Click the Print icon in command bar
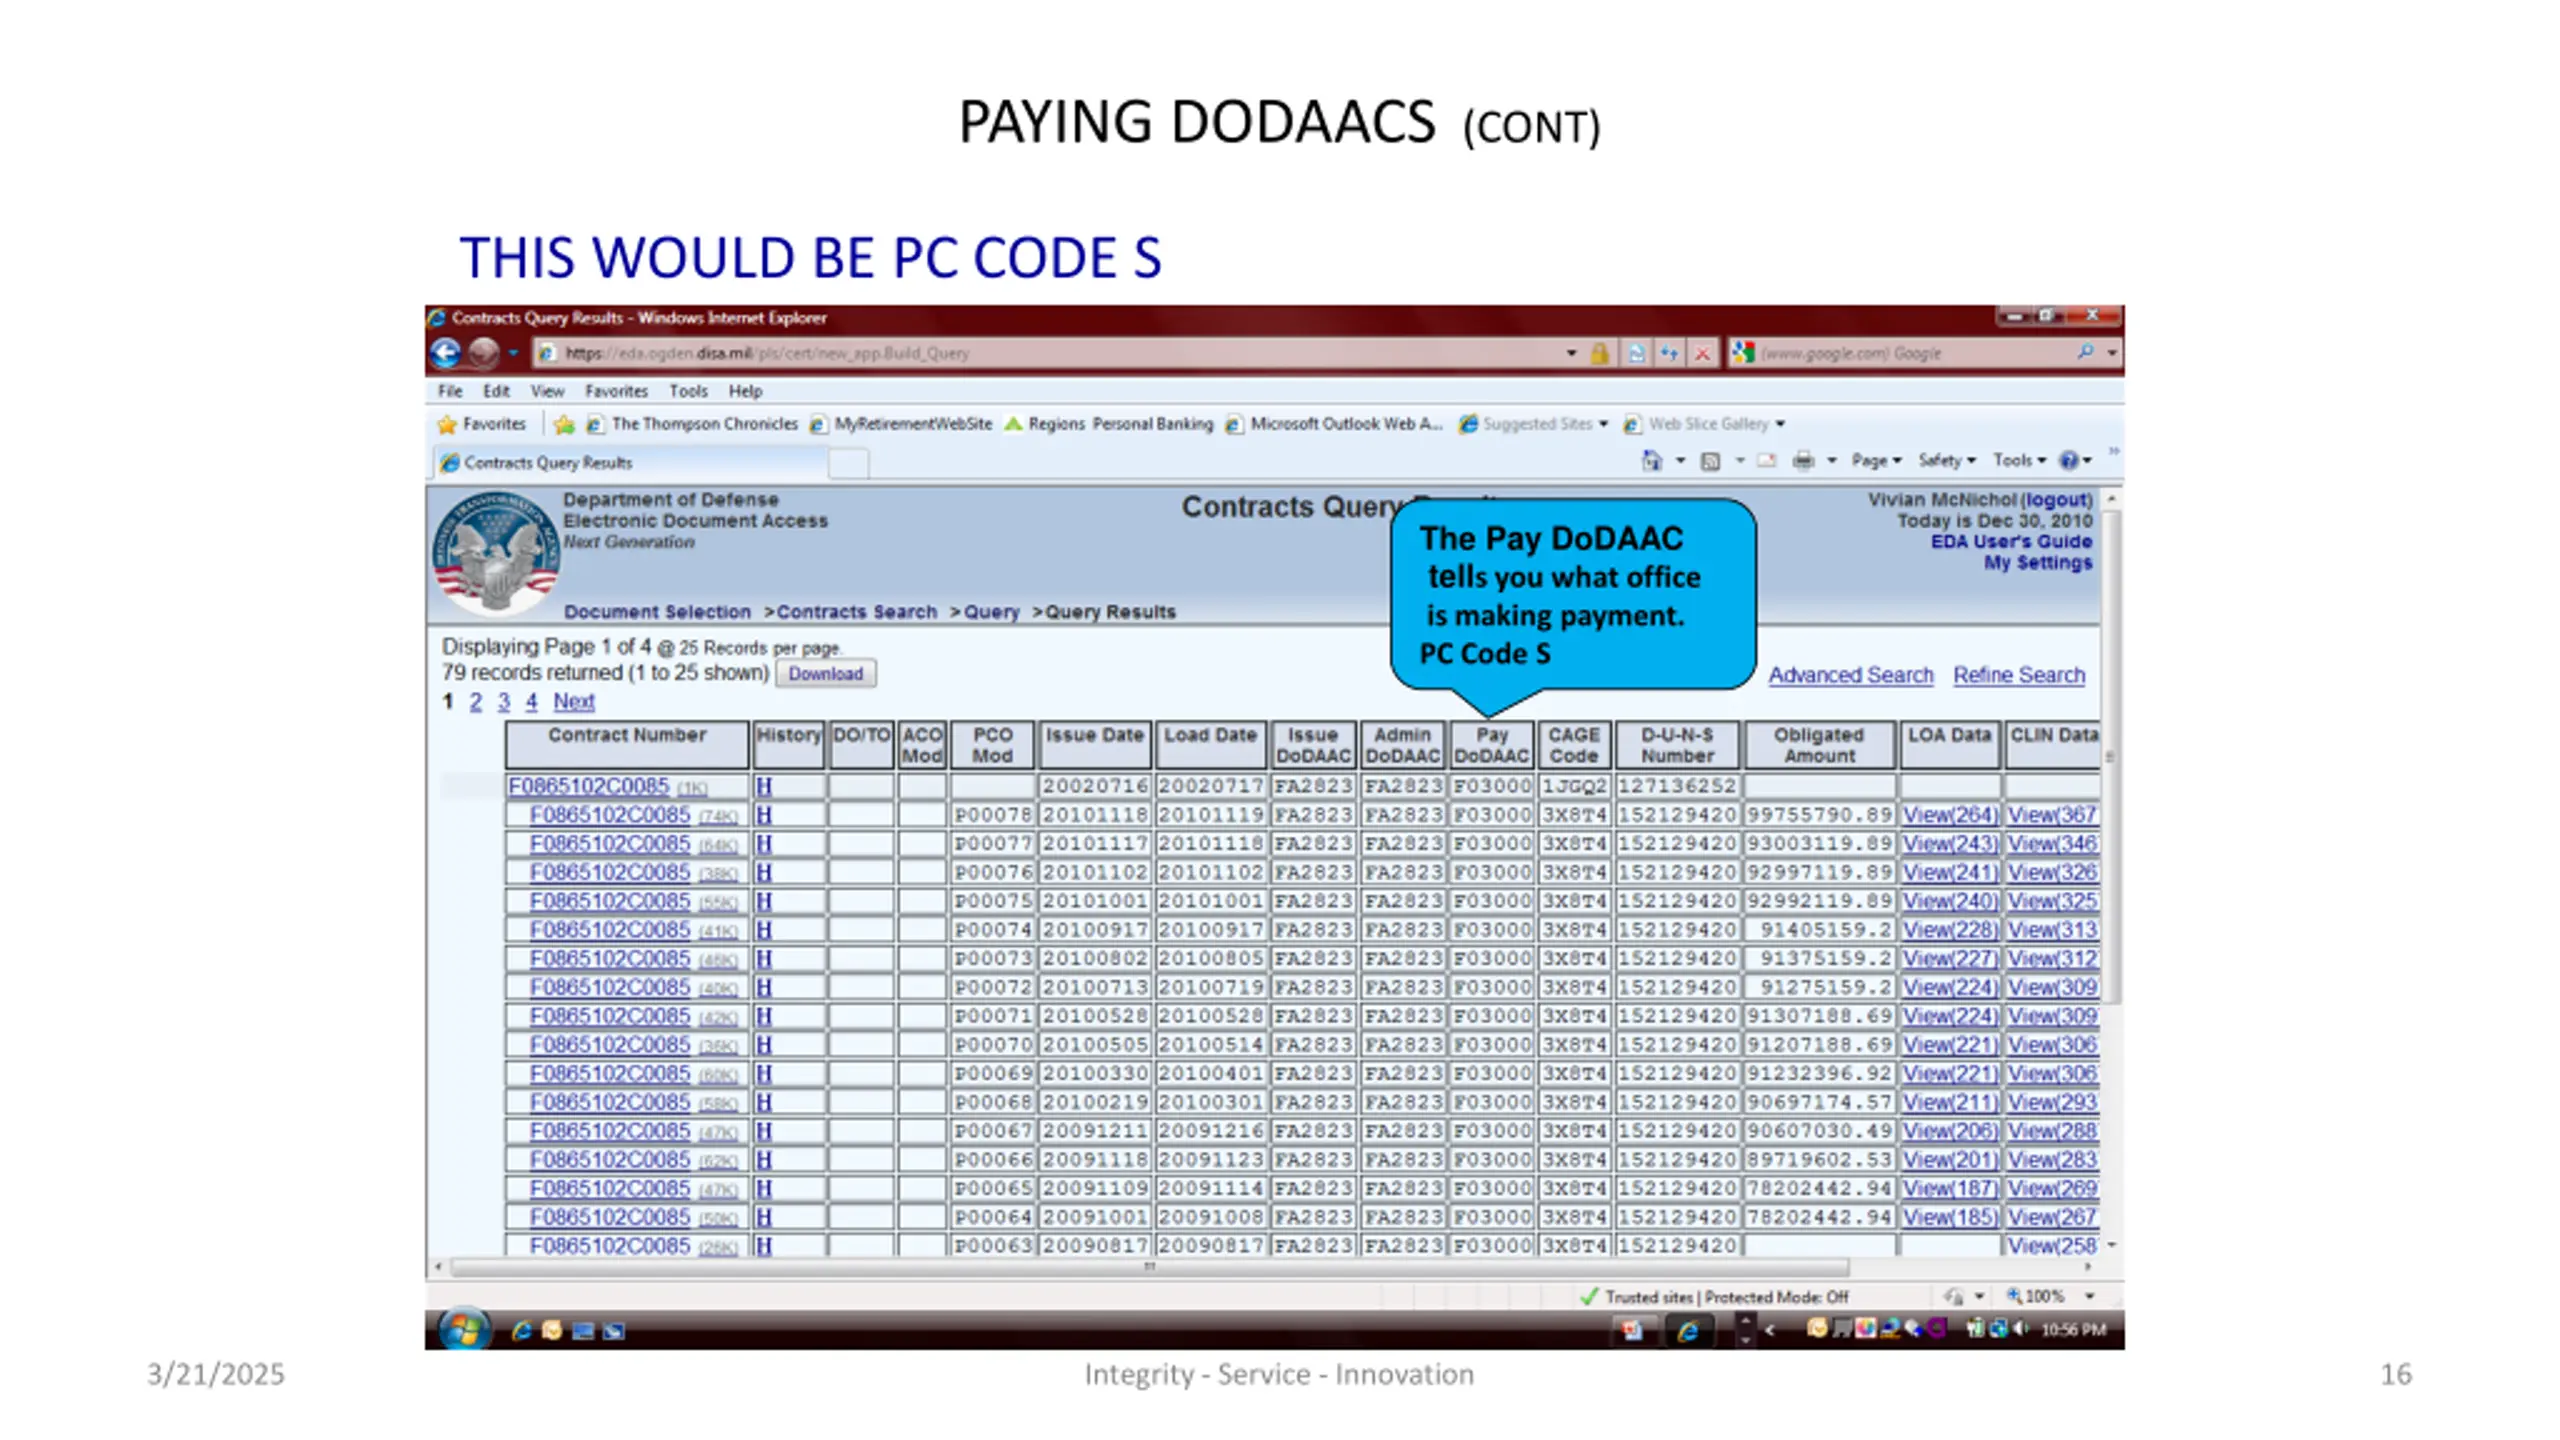Screen dimensions: 2560x1440 click(1803, 461)
